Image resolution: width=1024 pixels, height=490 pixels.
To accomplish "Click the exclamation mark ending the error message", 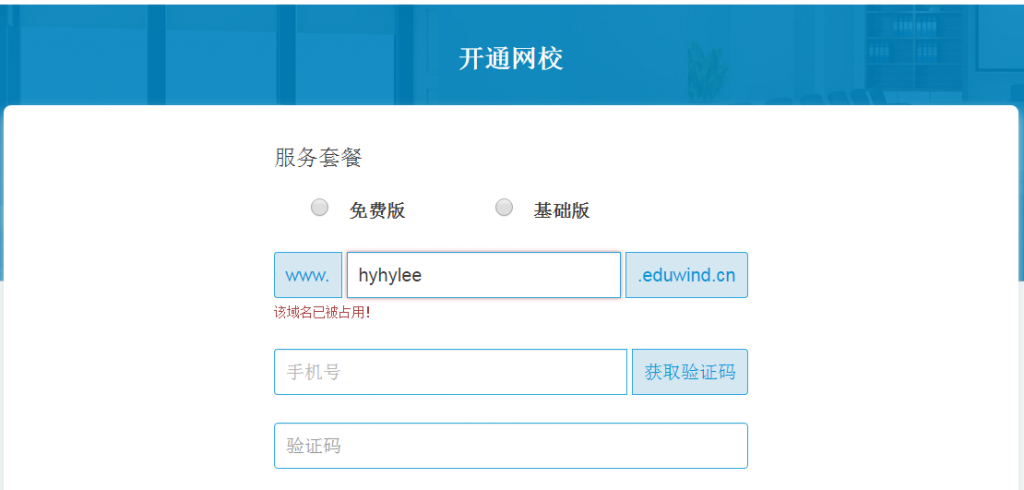I will tap(368, 313).
